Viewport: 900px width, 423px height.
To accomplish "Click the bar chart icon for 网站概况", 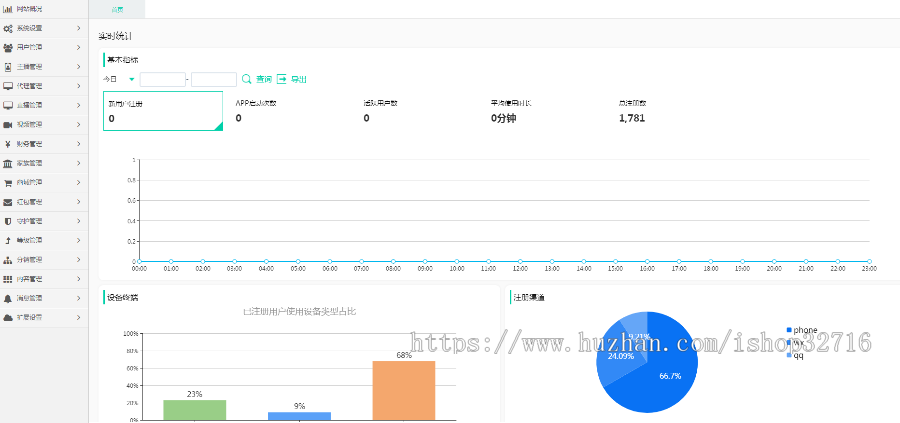I will point(8,9).
